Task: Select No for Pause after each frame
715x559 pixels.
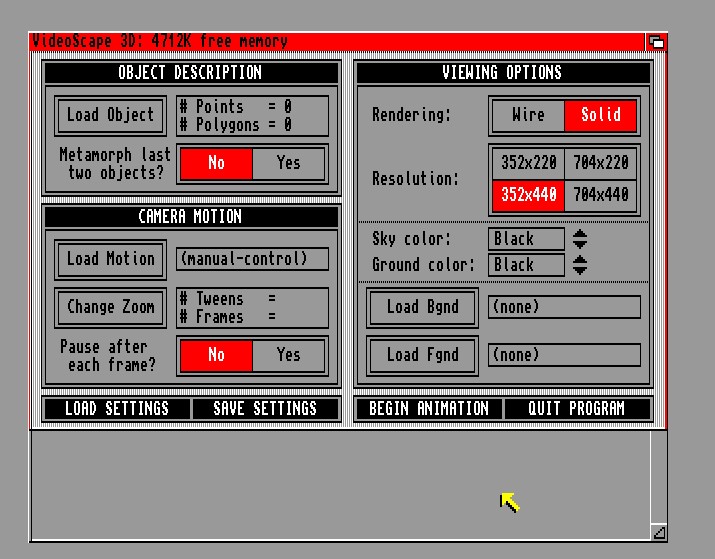Action: [x=216, y=355]
